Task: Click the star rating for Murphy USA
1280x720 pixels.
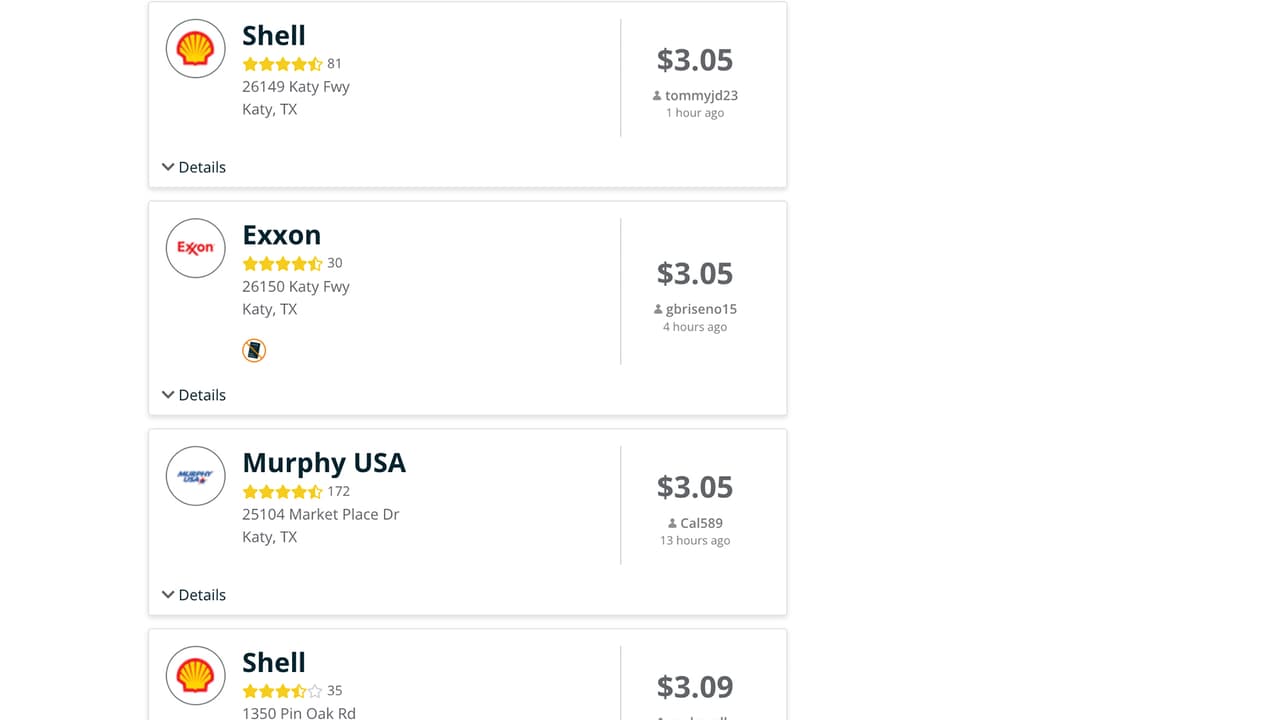Action: (x=282, y=492)
